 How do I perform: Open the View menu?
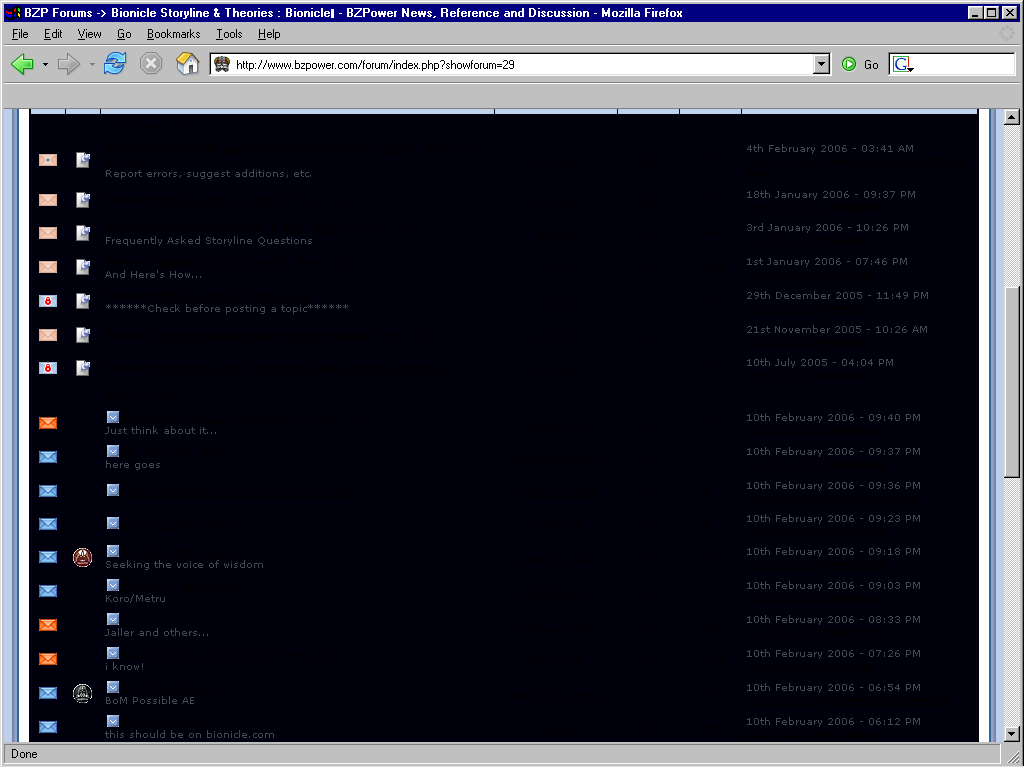click(89, 34)
